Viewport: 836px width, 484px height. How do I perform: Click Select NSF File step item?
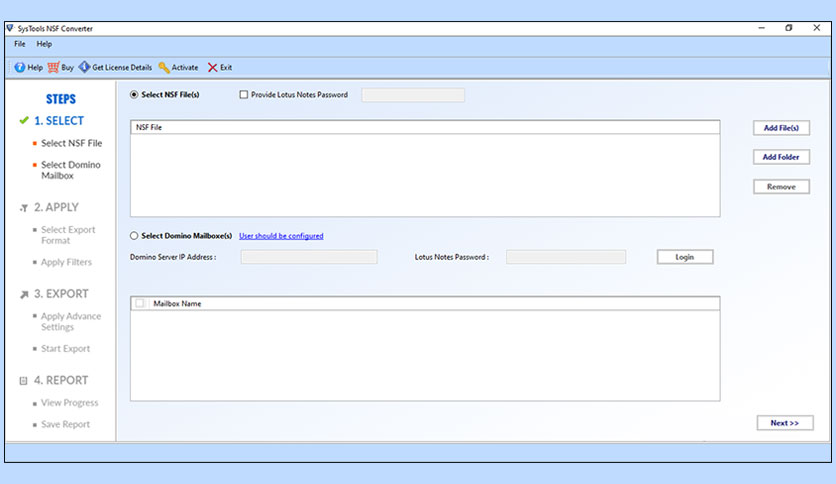(x=71, y=143)
